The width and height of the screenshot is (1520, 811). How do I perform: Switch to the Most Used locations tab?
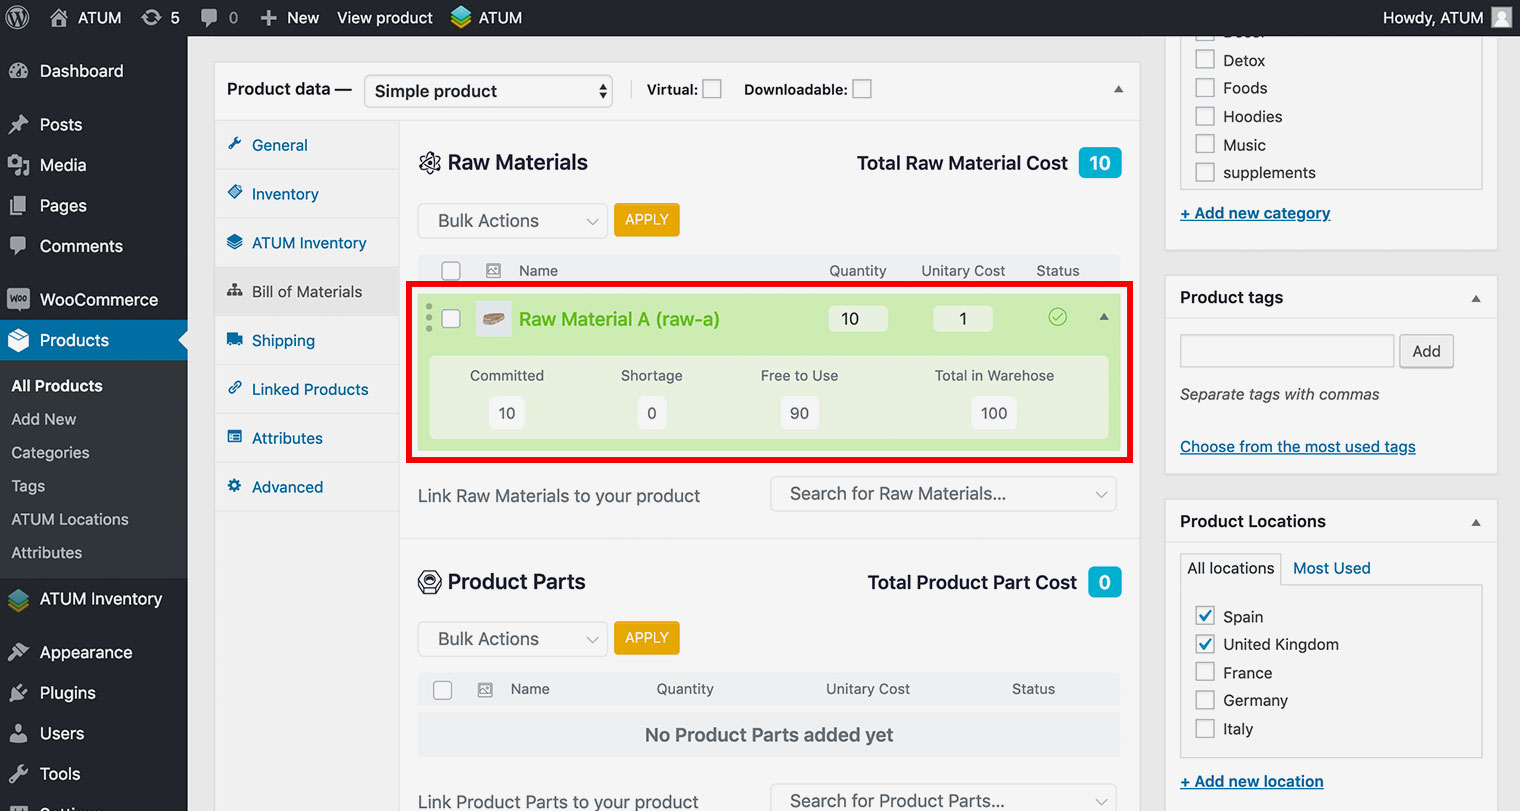1331,568
